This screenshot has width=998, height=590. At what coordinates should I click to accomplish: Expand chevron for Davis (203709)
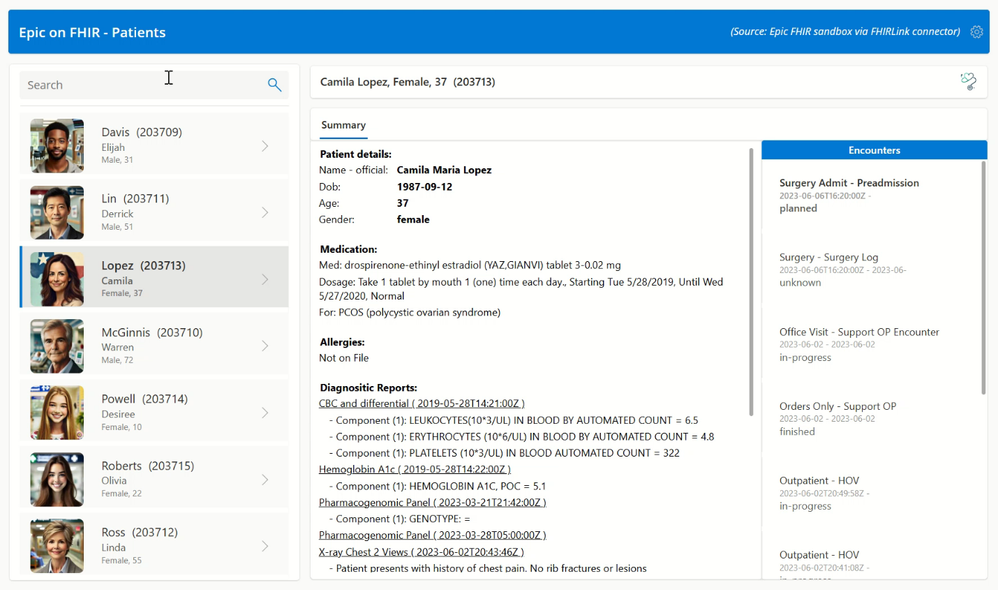(x=265, y=146)
